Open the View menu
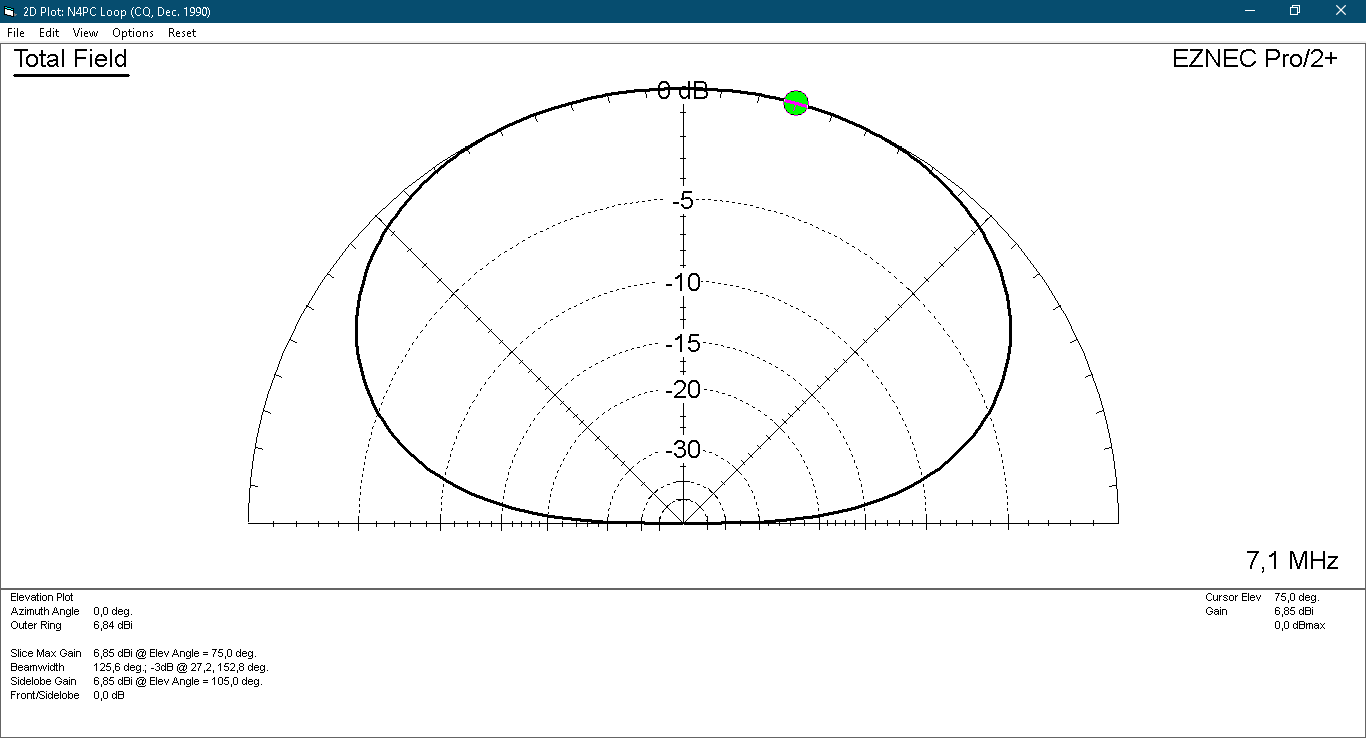The image size is (1366, 738). point(85,33)
